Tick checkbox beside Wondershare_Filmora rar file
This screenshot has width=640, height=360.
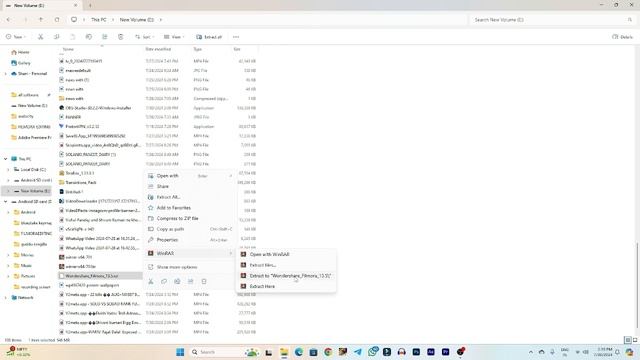tap(61, 276)
